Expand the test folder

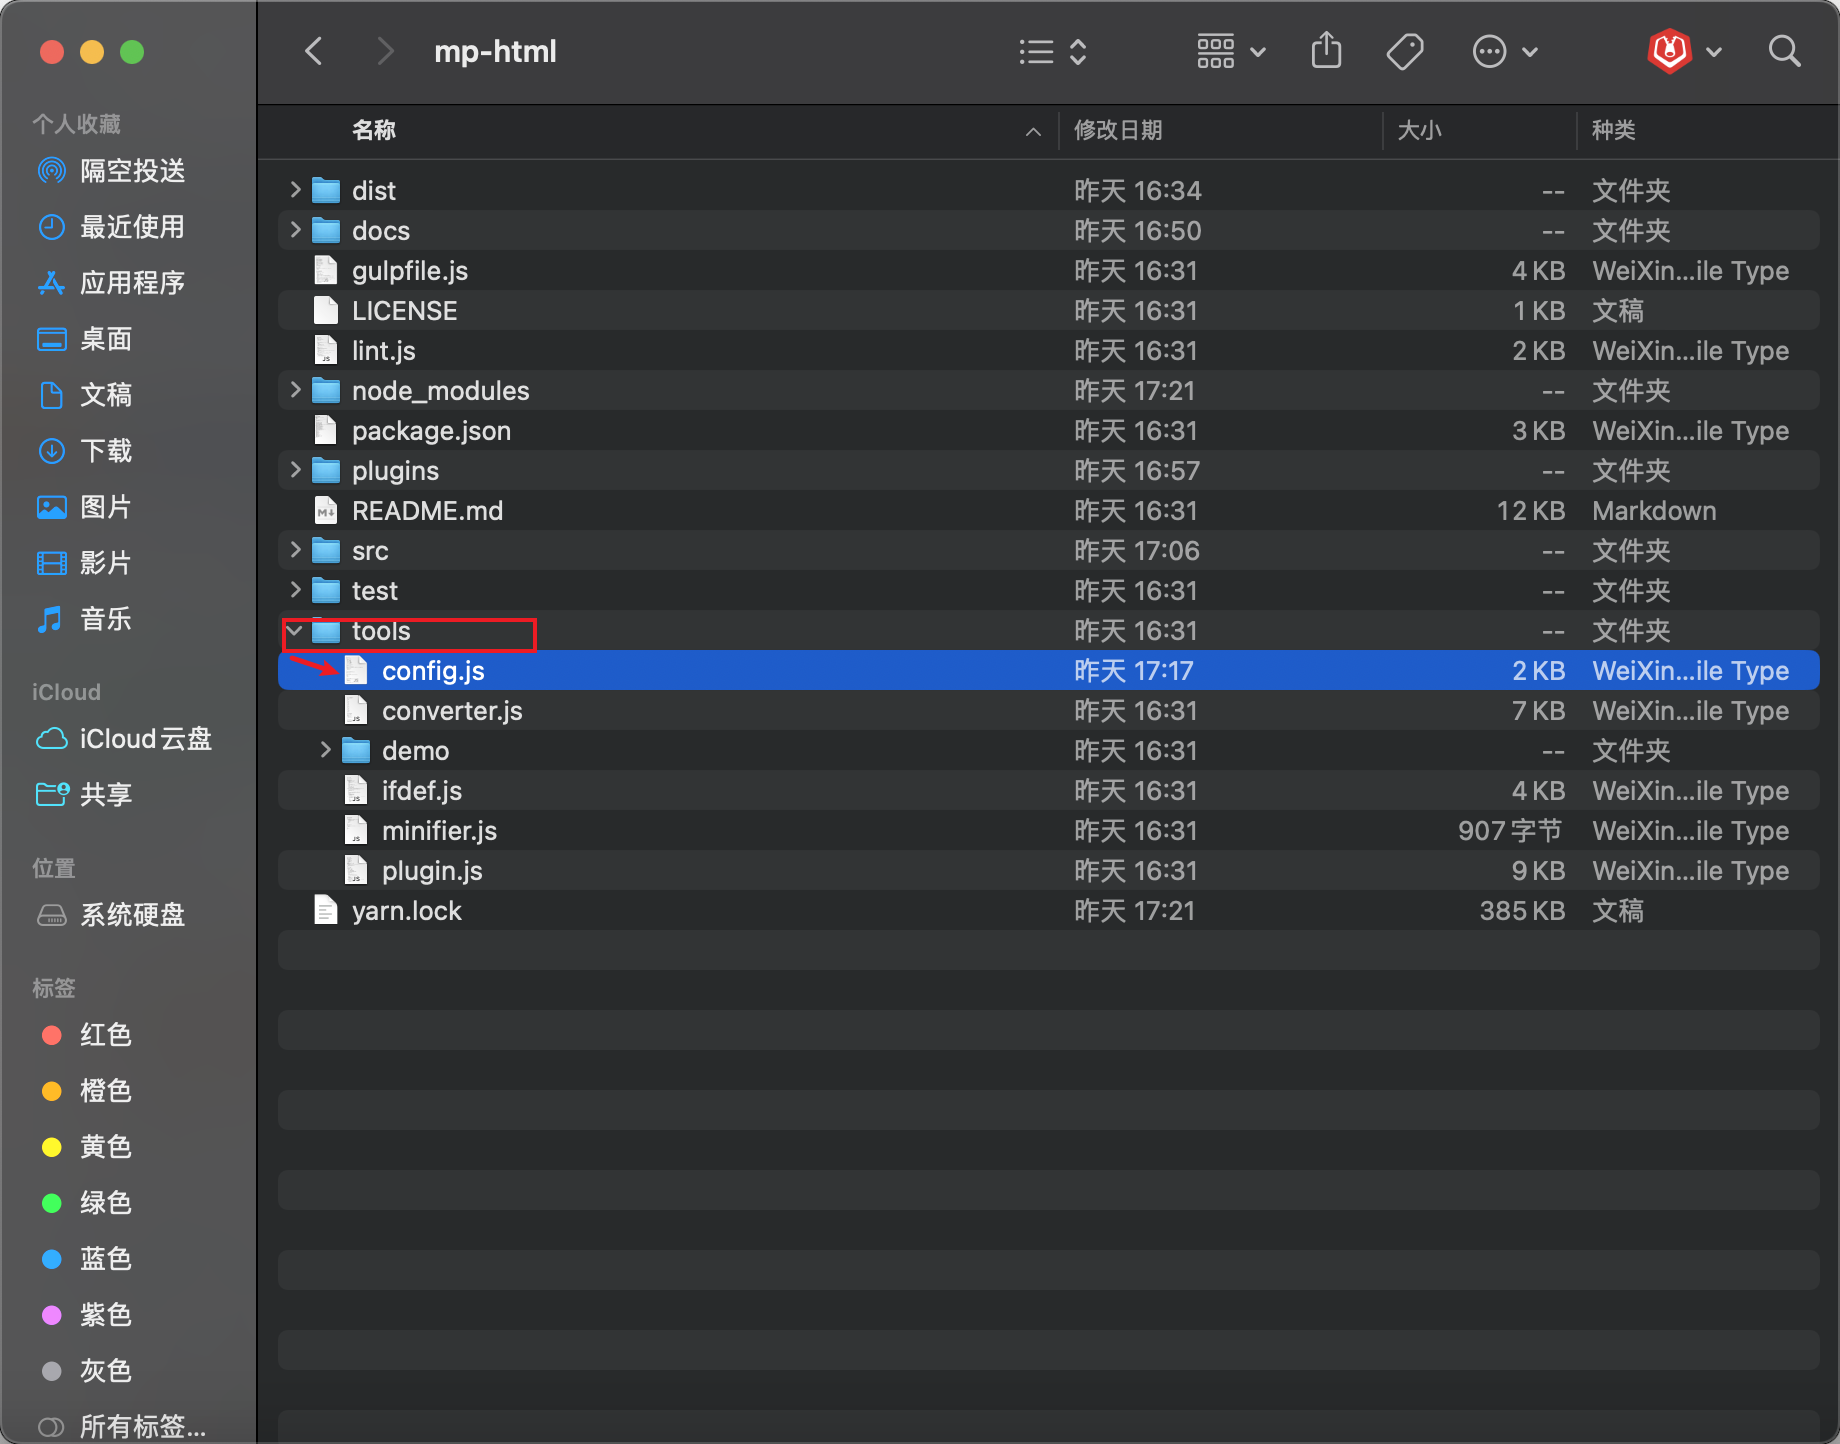tap(295, 589)
